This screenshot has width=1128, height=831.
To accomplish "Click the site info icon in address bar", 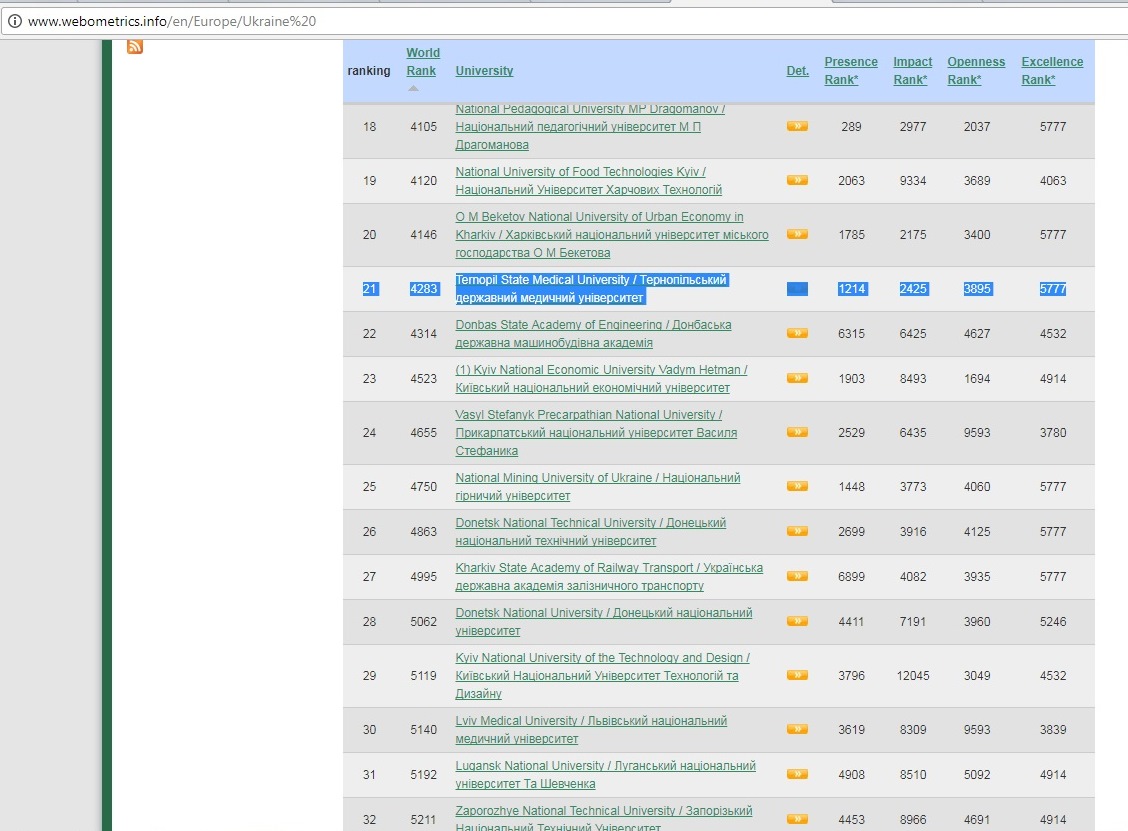I will (15, 21).
